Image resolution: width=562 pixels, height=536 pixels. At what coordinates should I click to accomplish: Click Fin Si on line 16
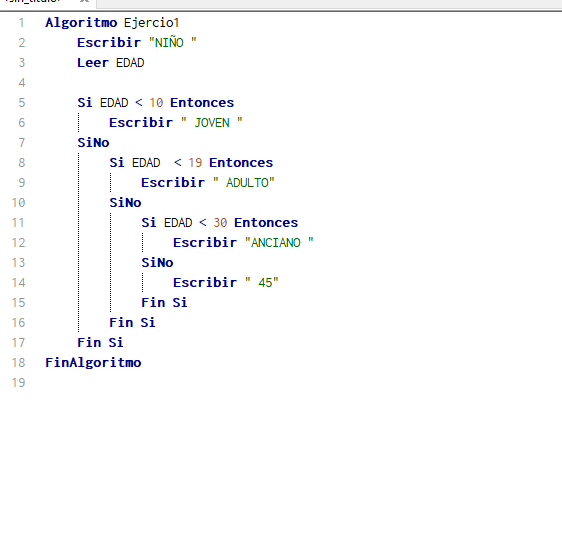point(132,323)
